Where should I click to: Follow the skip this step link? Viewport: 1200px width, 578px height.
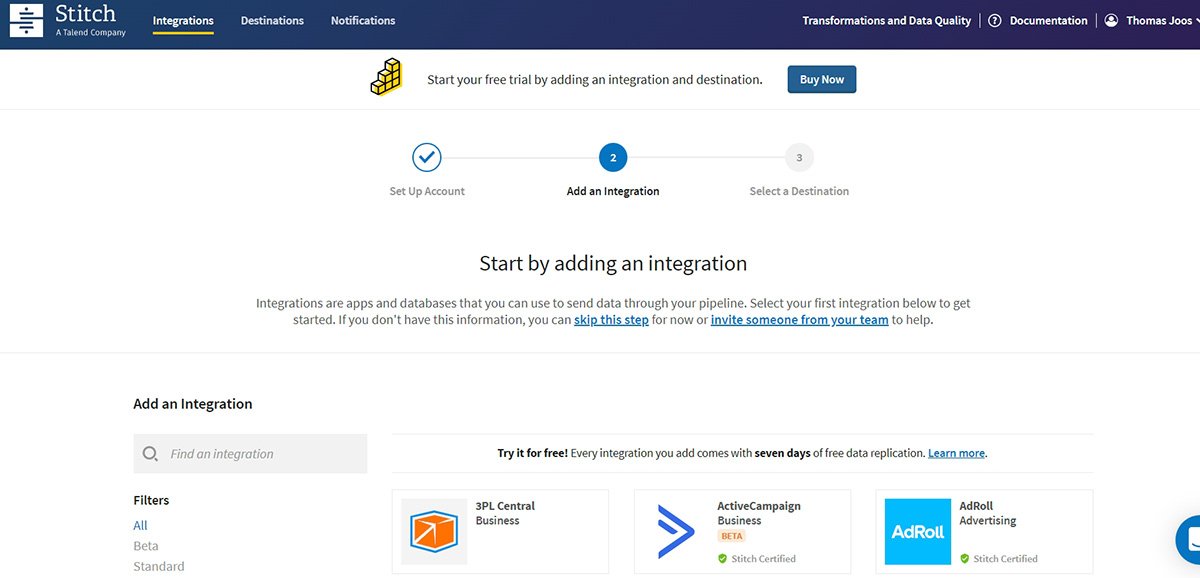(611, 319)
